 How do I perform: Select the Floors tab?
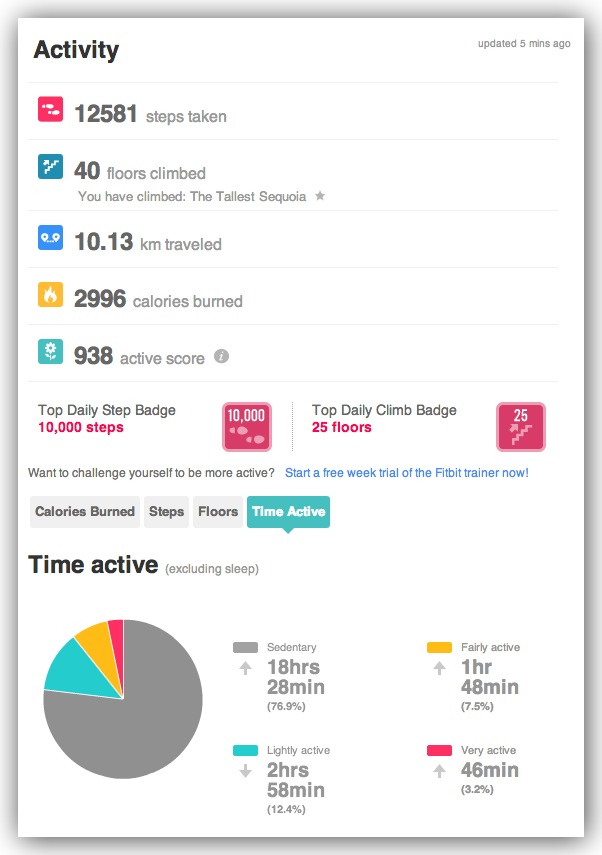click(x=218, y=512)
